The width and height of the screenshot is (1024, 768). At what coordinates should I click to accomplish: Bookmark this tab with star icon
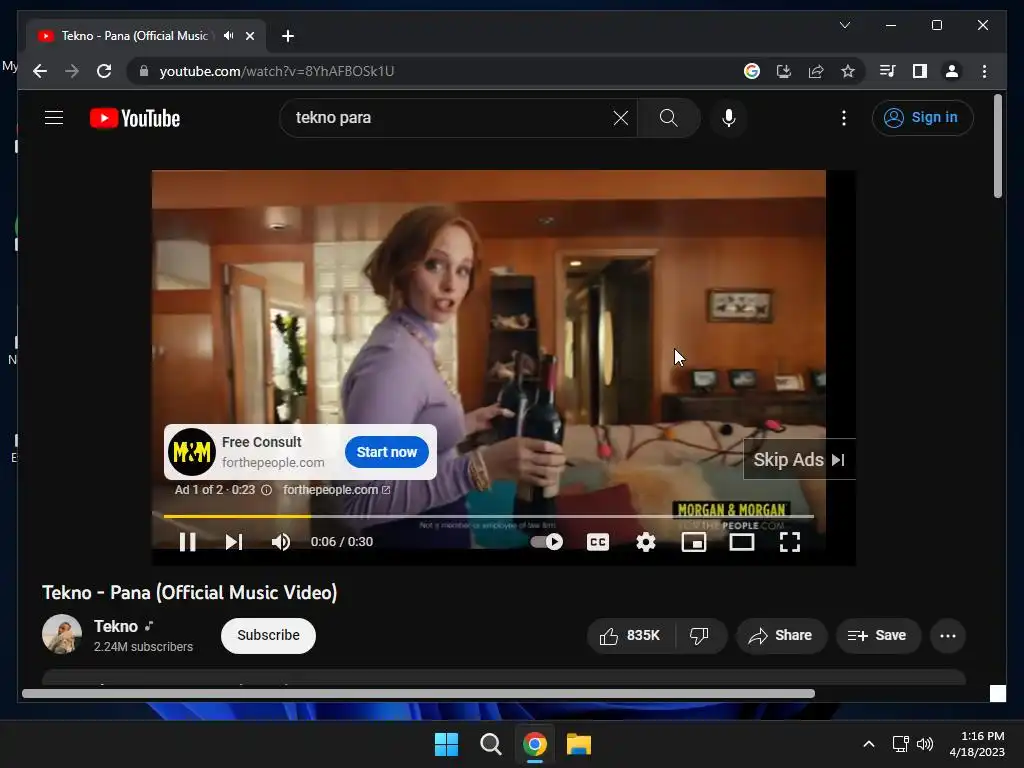pyautogui.click(x=848, y=71)
